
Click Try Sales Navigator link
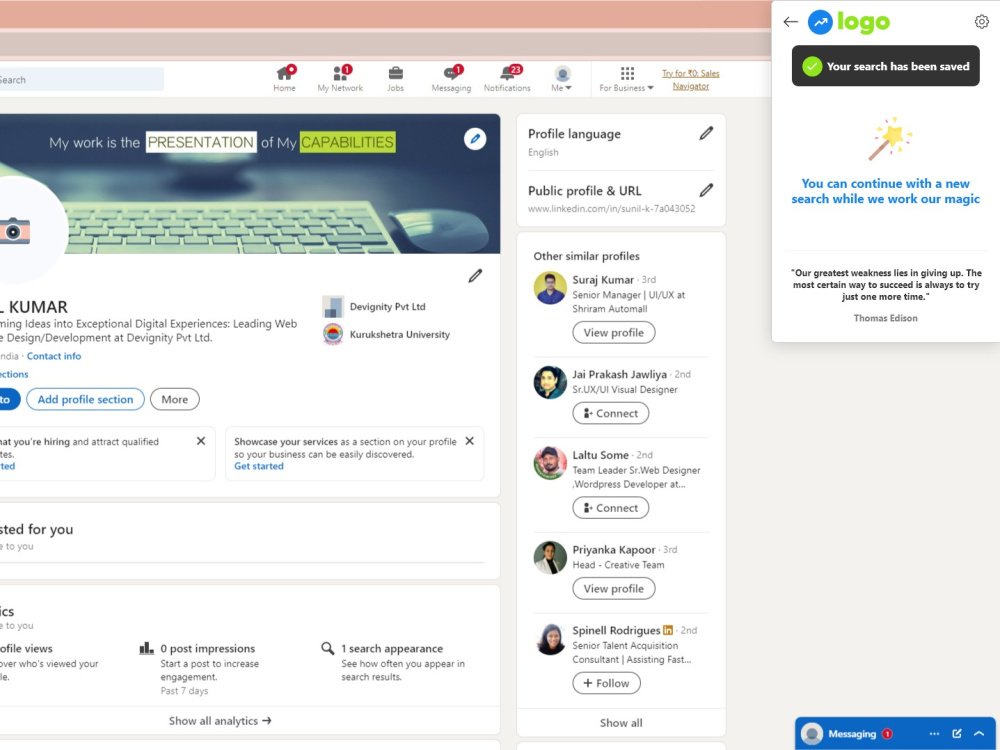(691, 80)
